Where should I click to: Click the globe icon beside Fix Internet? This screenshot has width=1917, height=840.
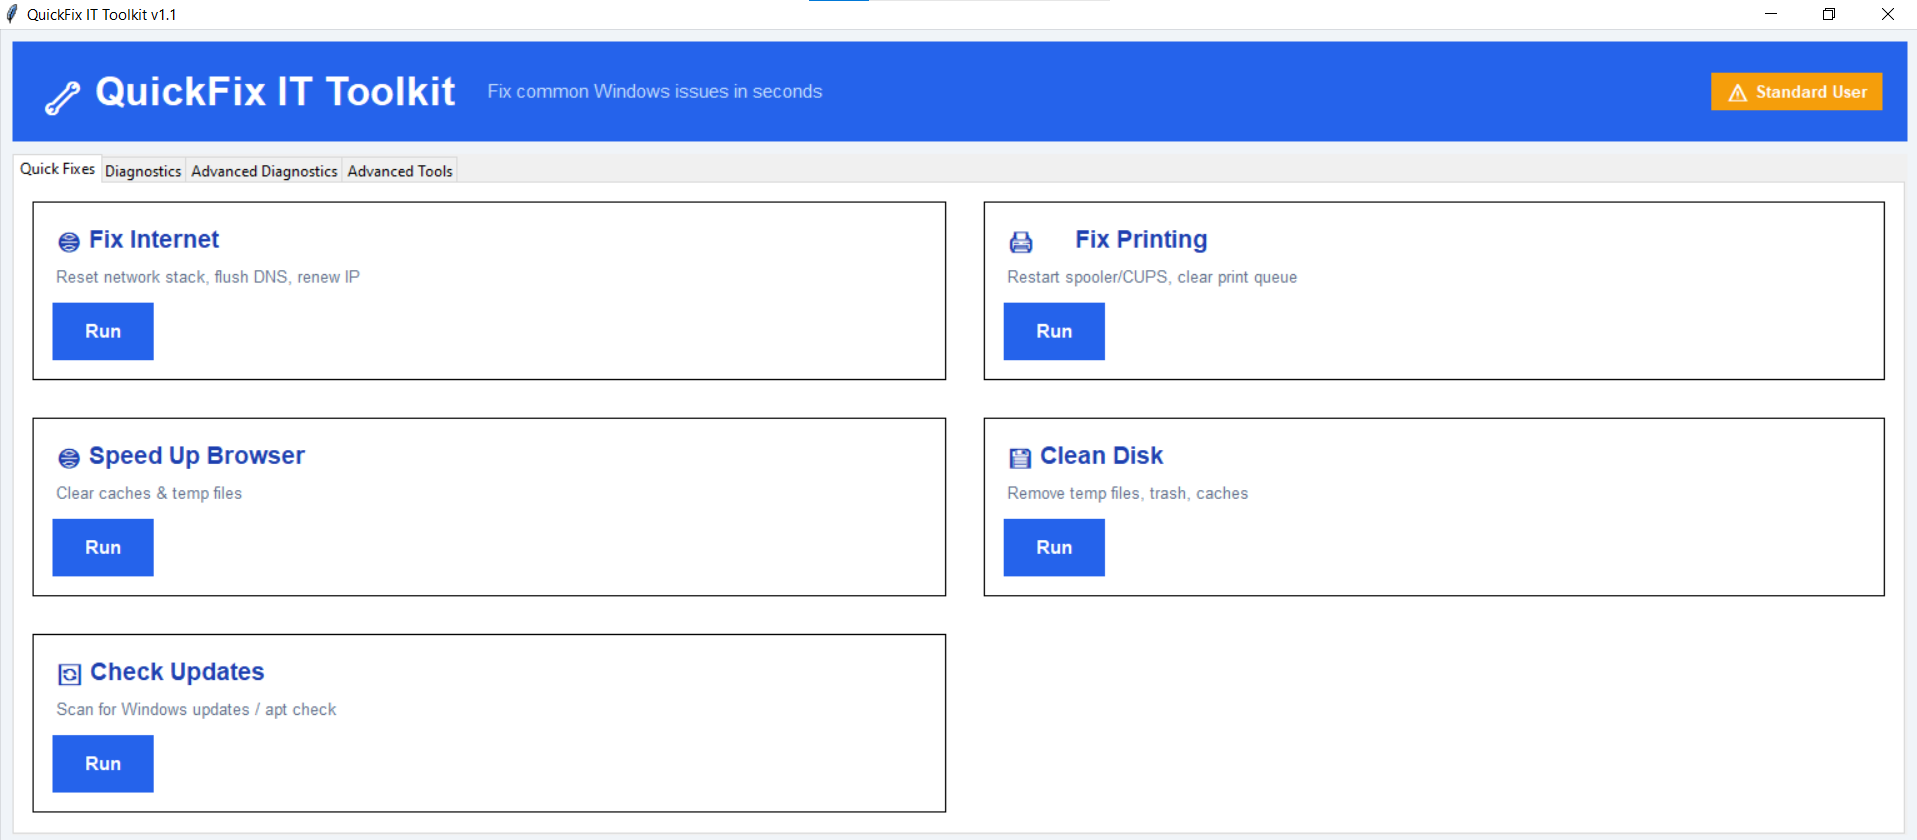coord(69,242)
